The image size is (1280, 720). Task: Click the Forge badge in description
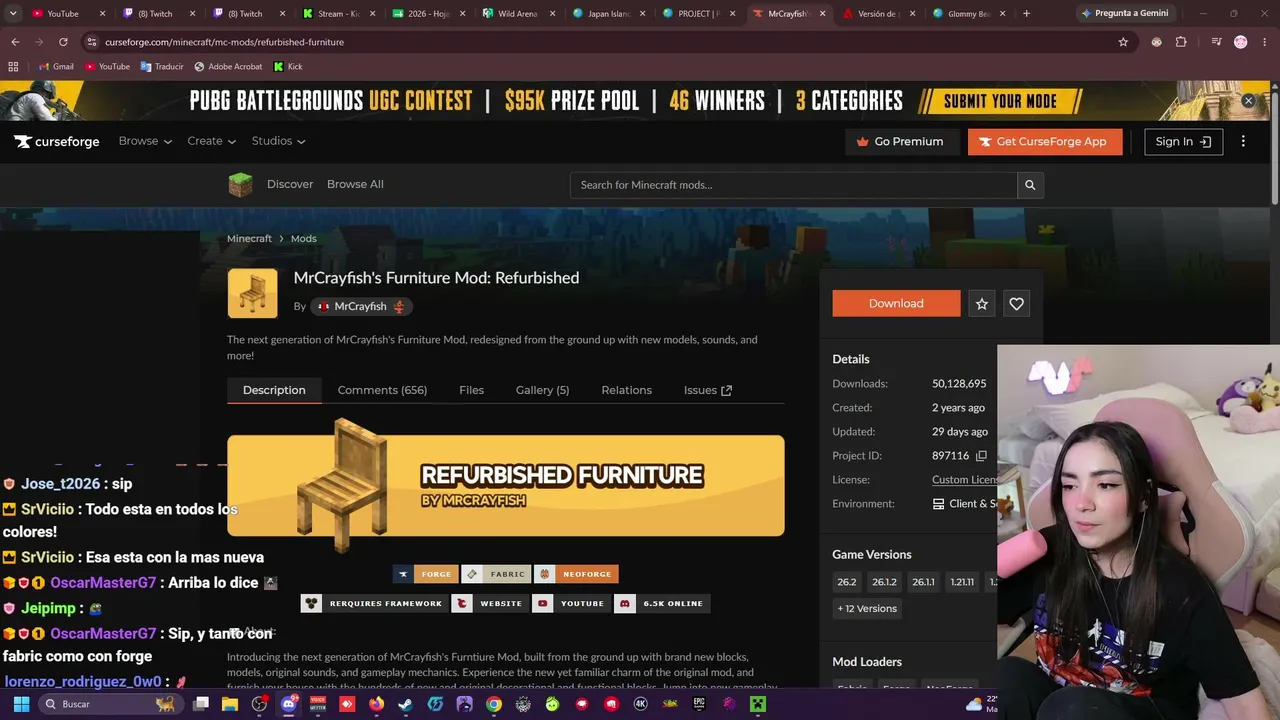tap(426, 574)
